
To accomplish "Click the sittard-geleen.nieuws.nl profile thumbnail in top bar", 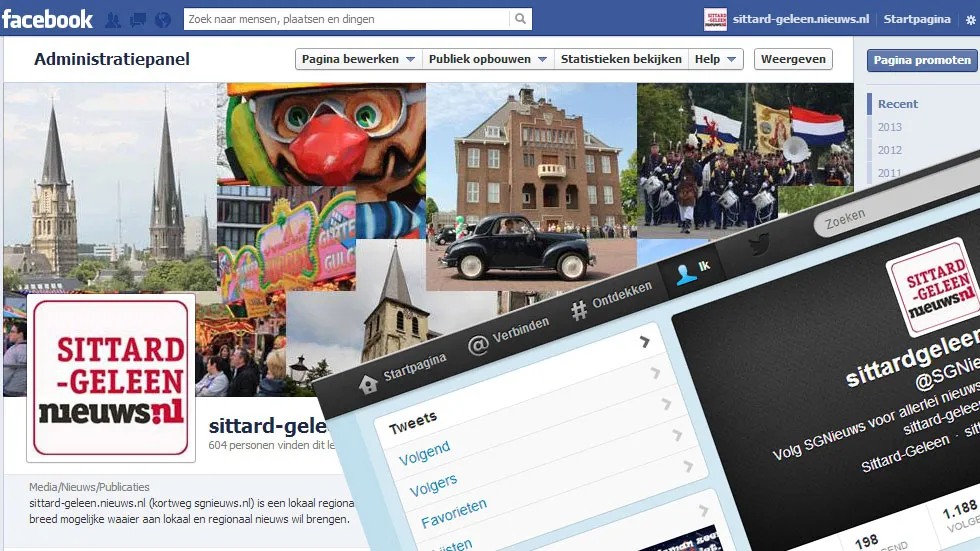I will click(715, 19).
